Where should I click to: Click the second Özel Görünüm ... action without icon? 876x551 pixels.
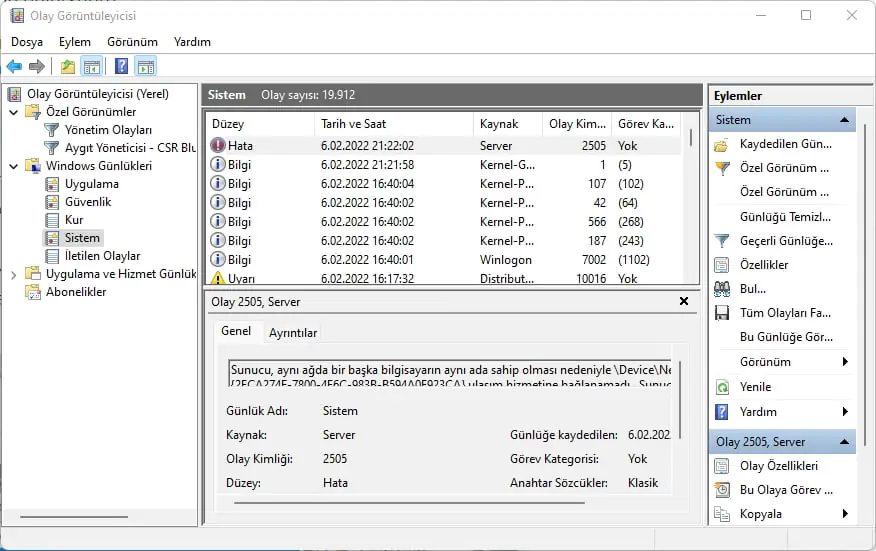click(x=784, y=192)
